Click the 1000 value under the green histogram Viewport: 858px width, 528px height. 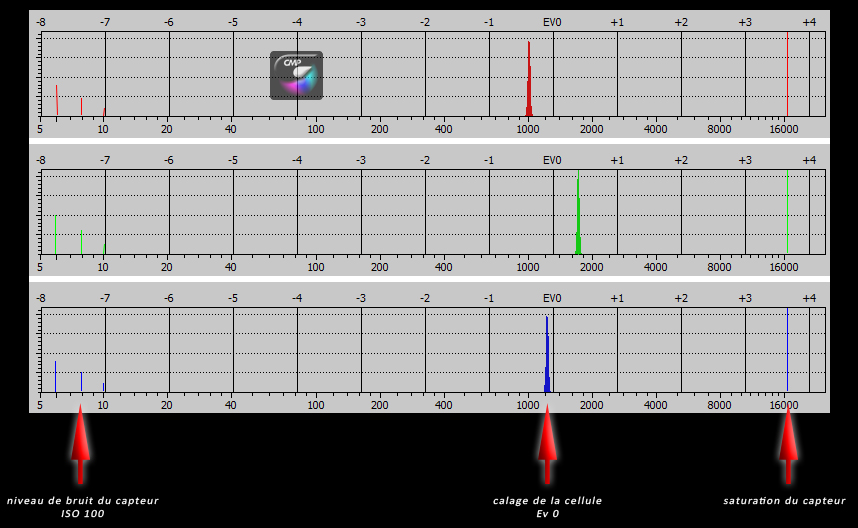pos(527,267)
